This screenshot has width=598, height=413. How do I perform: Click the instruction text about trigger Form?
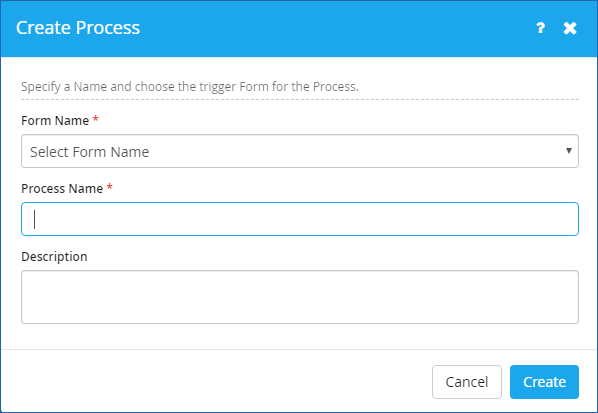point(190,87)
